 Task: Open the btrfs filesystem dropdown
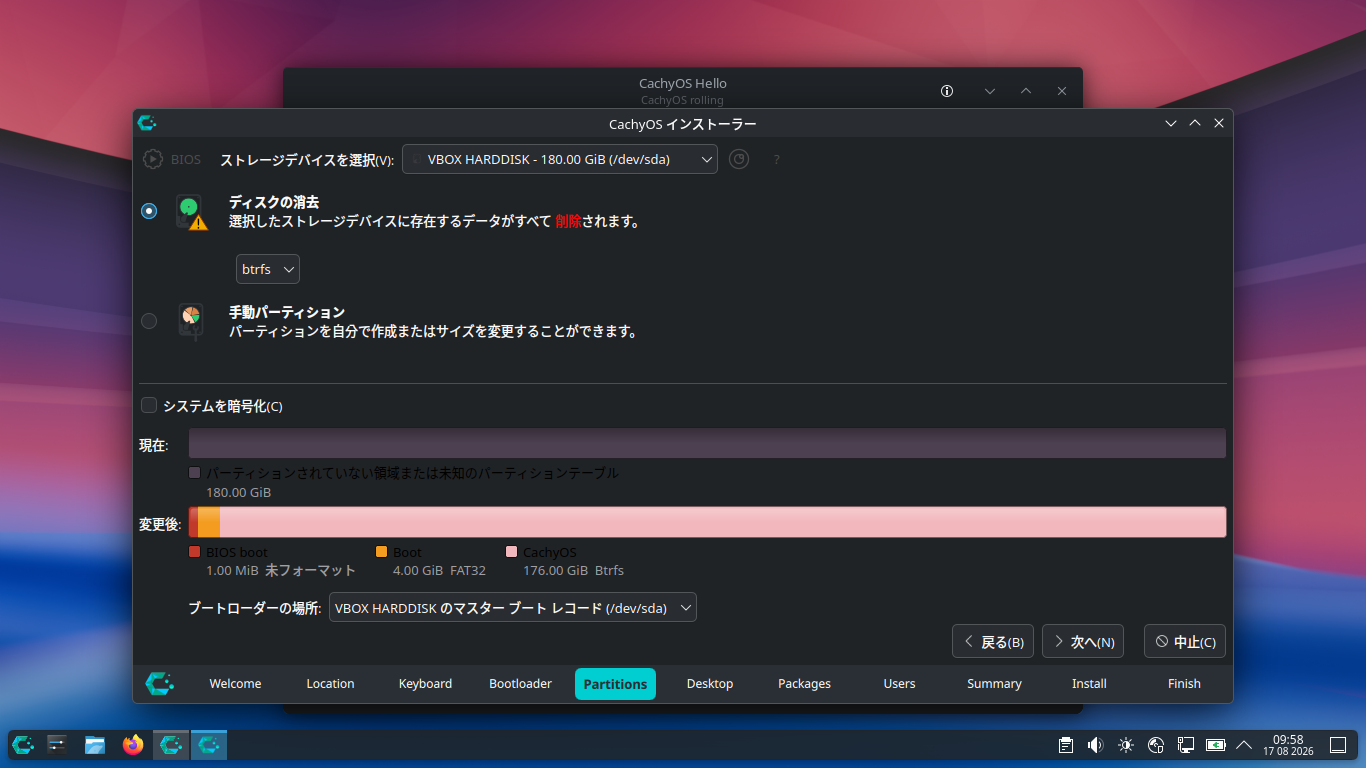[268, 269]
